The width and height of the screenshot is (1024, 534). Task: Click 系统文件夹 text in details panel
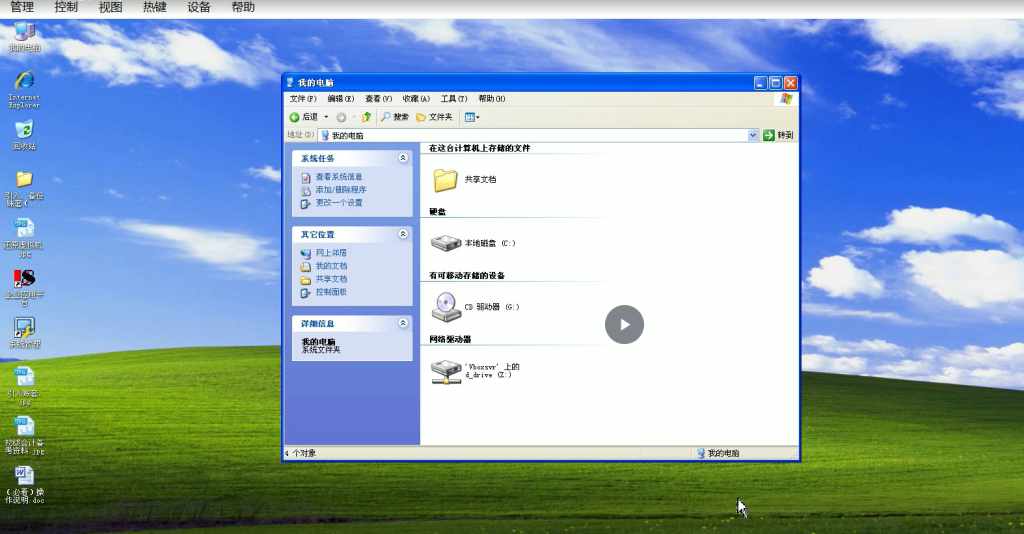coord(321,350)
